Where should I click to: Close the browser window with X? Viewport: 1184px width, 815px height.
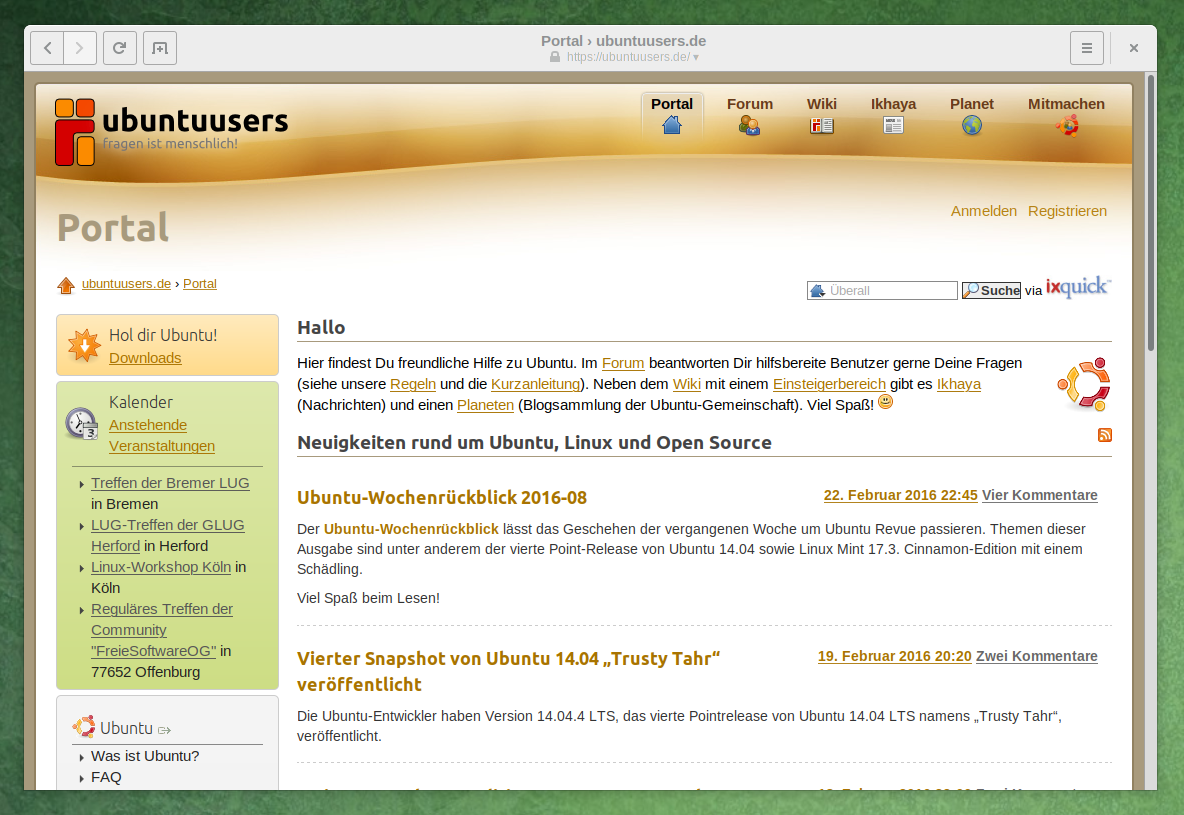click(1133, 48)
